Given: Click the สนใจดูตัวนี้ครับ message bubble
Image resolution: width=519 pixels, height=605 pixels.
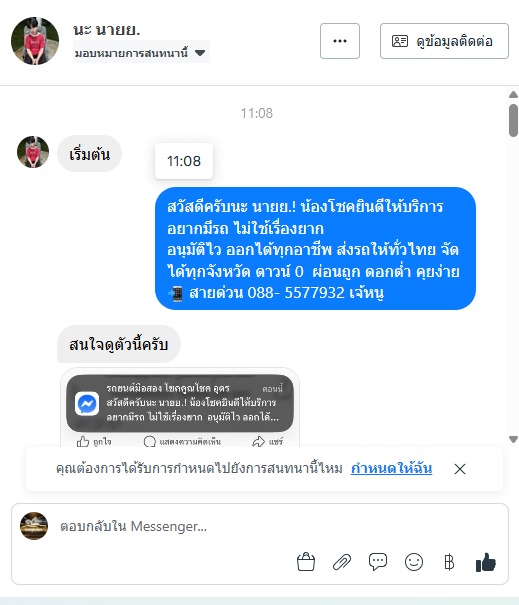Looking at the screenshot, I should click(x=119, y=344).
